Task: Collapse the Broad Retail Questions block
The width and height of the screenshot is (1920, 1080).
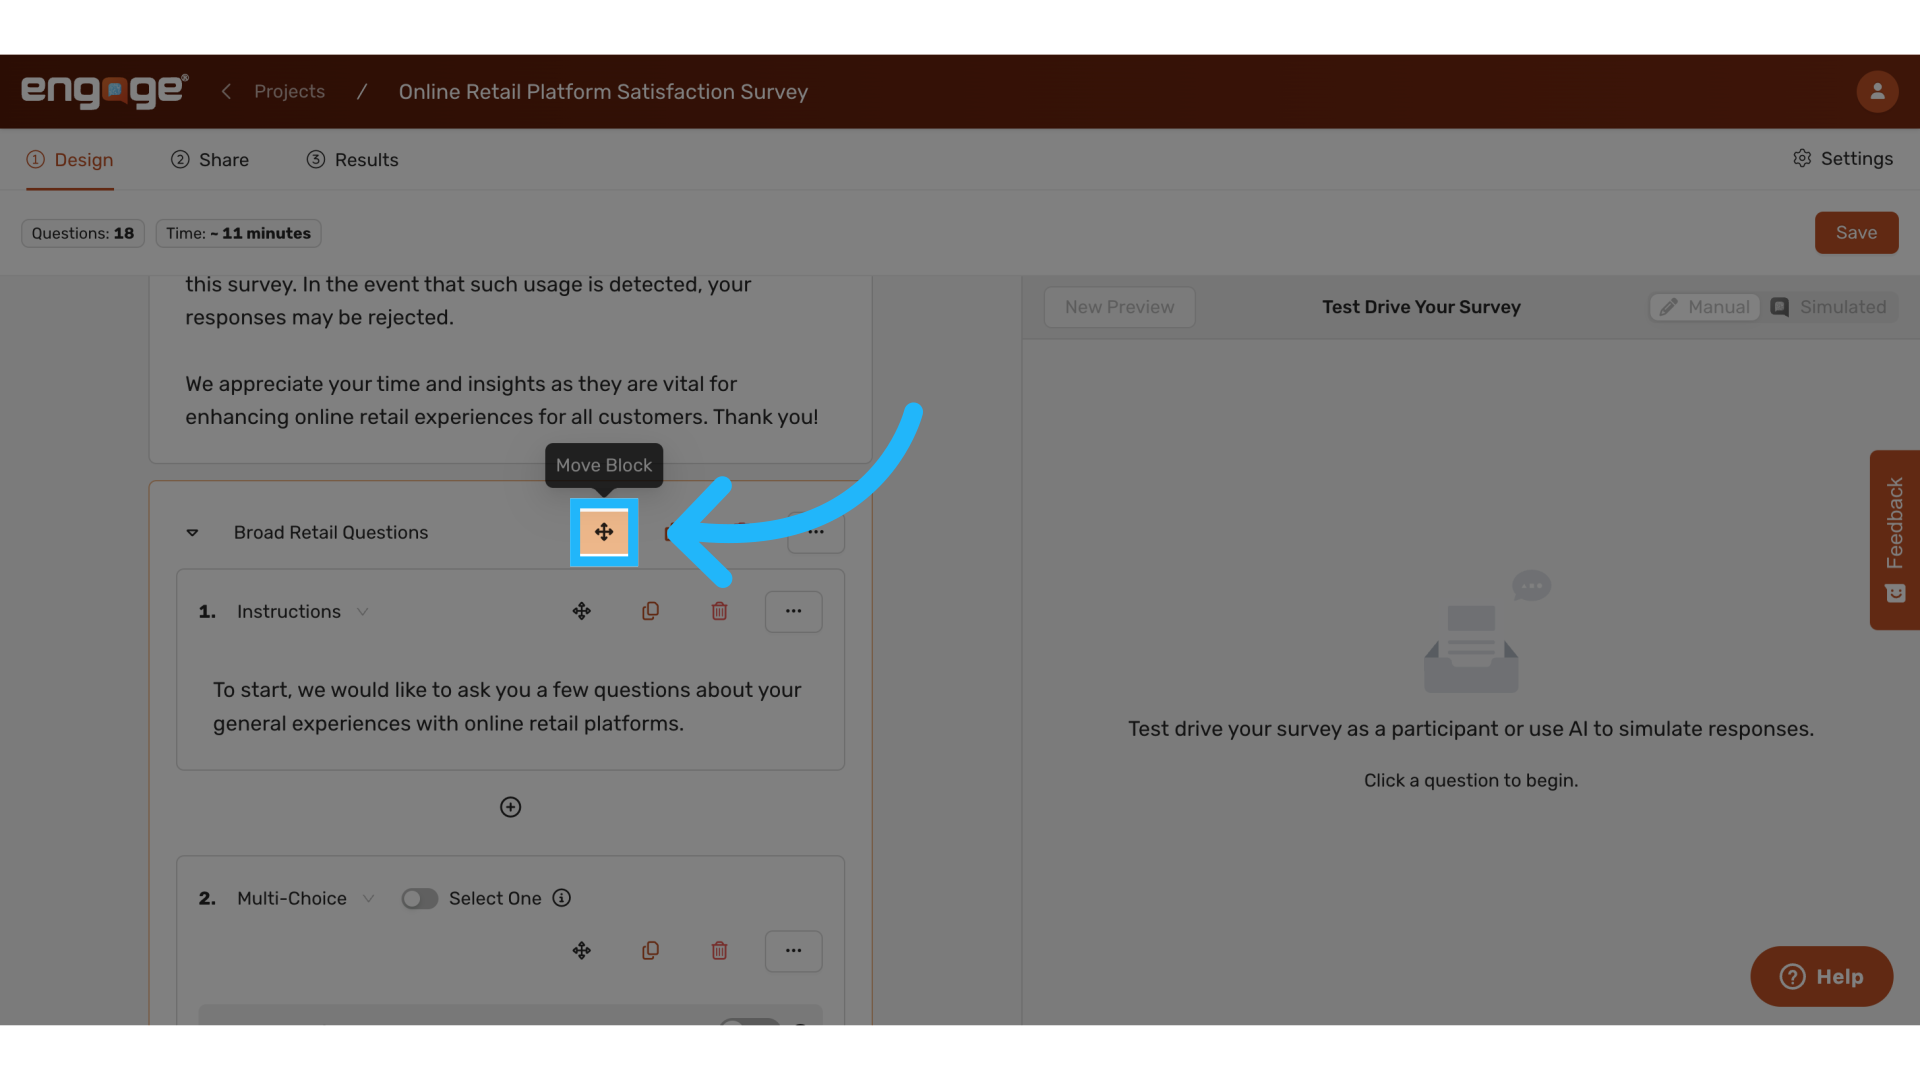Action: tap(192, 533)
